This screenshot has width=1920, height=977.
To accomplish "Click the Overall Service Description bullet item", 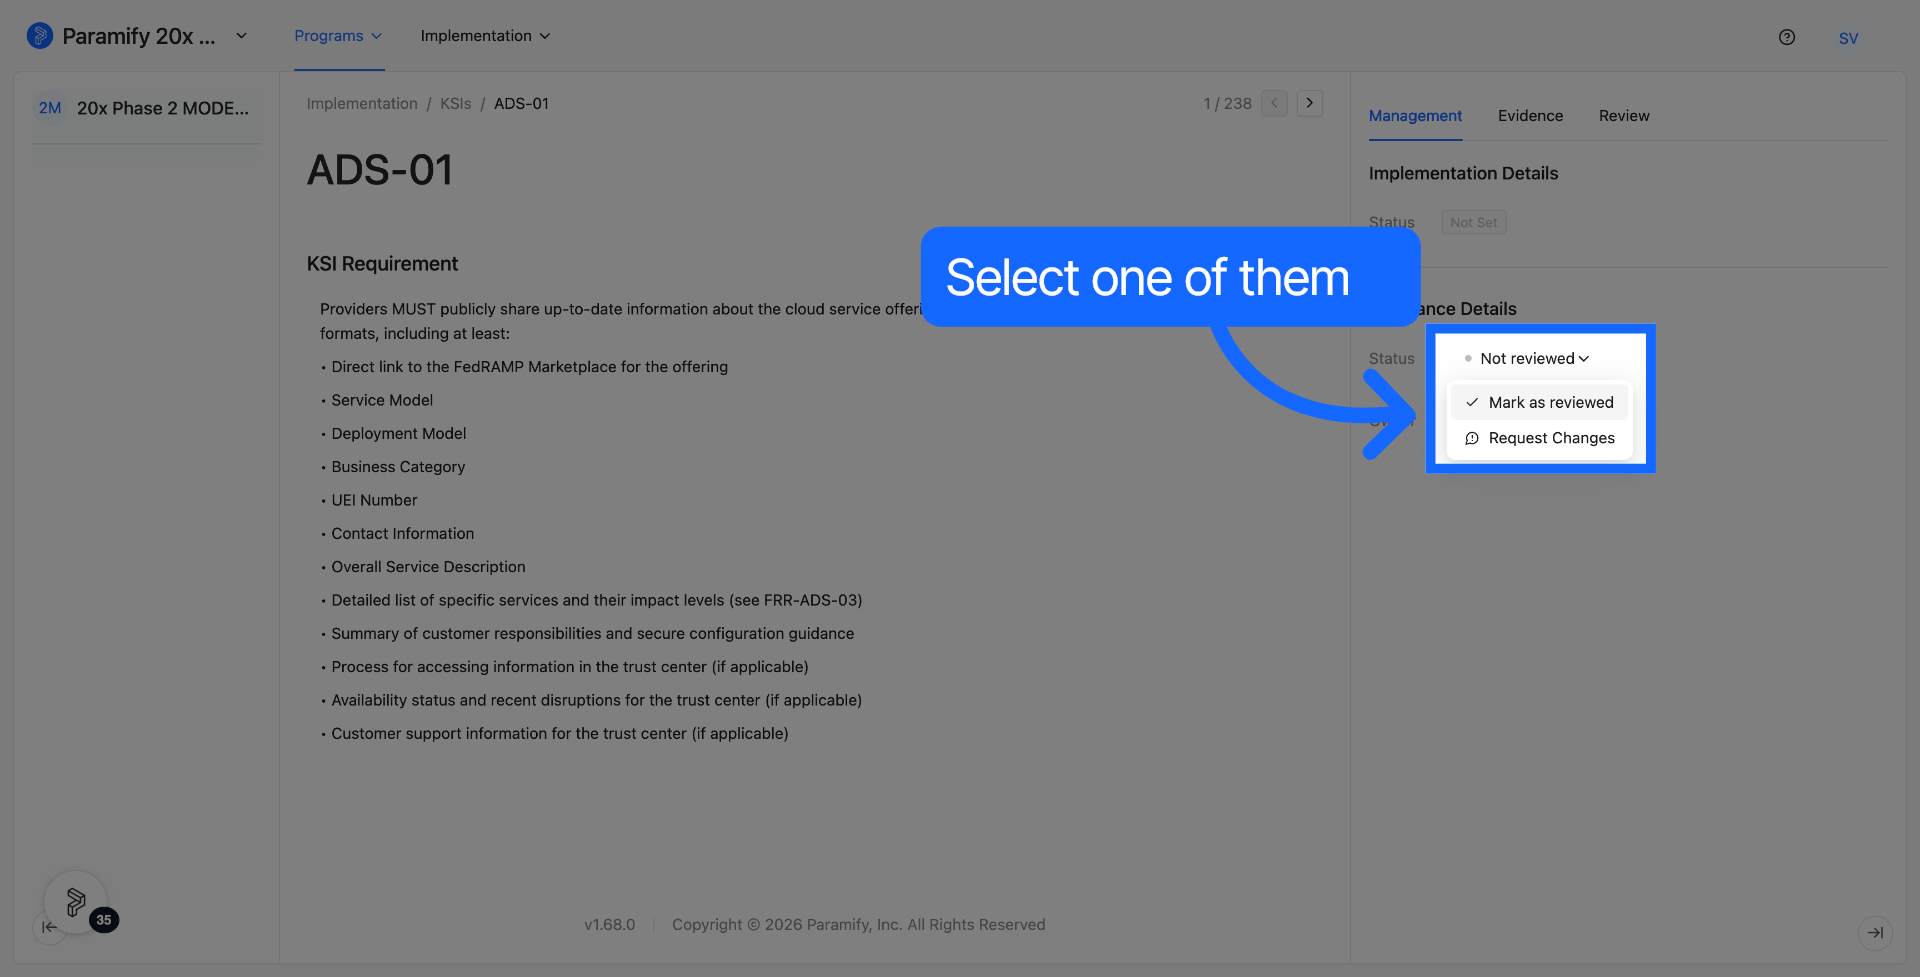I will (428, 567).
